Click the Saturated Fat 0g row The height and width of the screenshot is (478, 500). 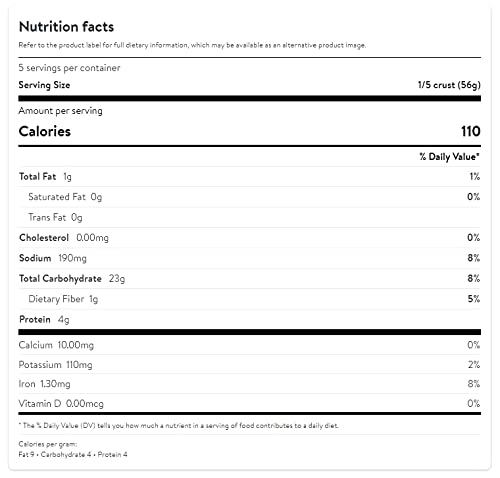[x=250, y=197]
